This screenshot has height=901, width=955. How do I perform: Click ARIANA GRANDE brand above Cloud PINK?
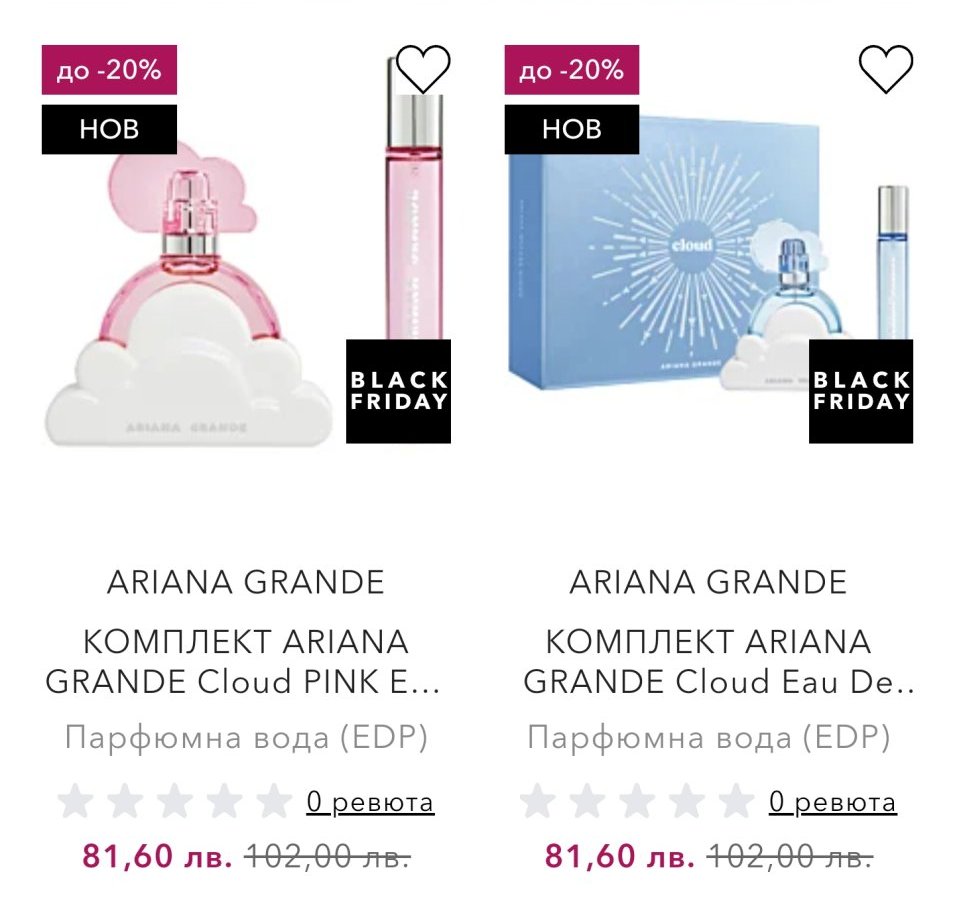click(245, 582)
